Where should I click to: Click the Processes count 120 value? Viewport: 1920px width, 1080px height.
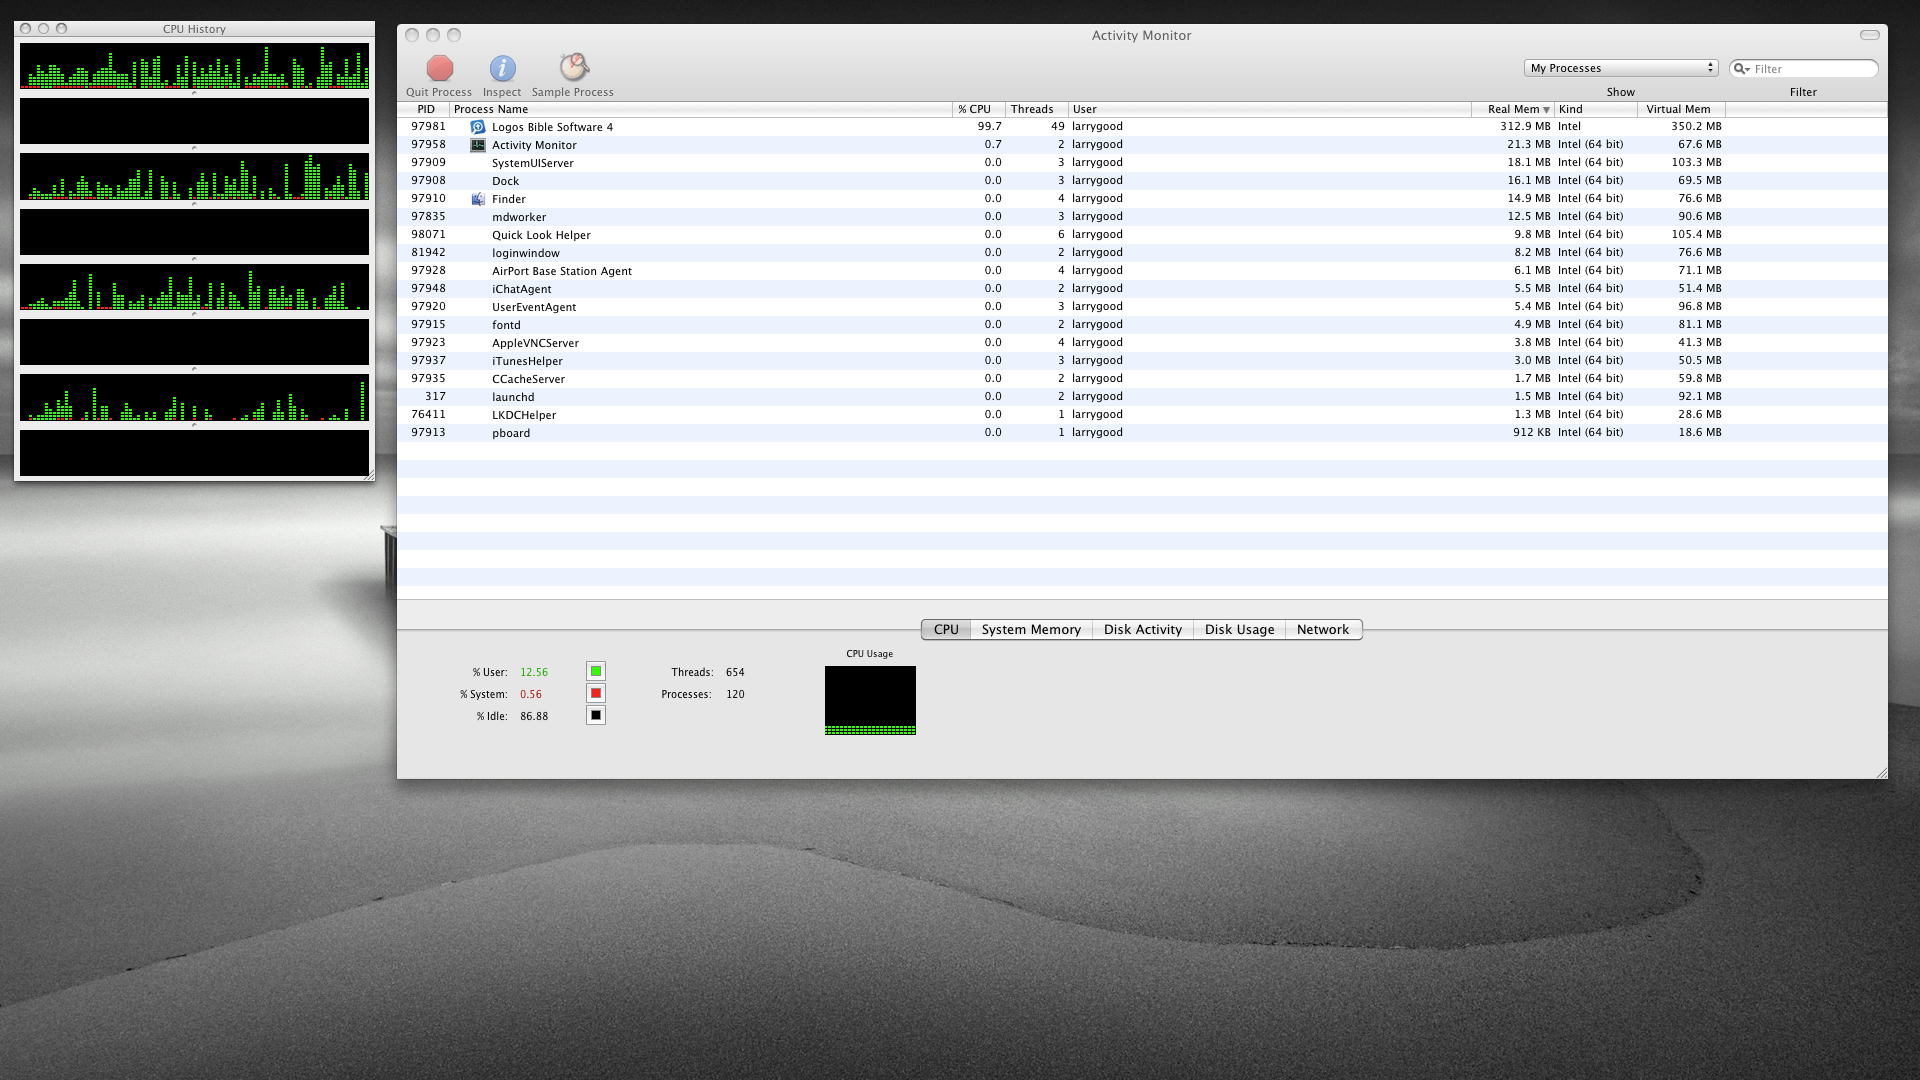click(x=735, y=694)
